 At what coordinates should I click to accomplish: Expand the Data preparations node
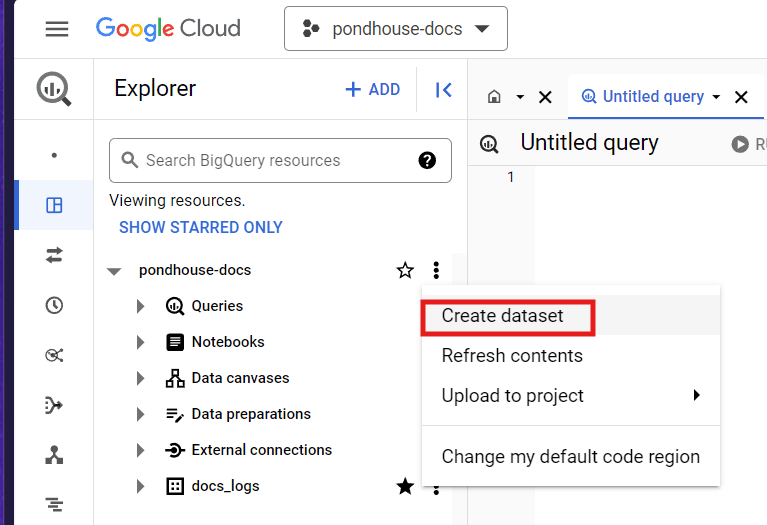pos(140,414)
